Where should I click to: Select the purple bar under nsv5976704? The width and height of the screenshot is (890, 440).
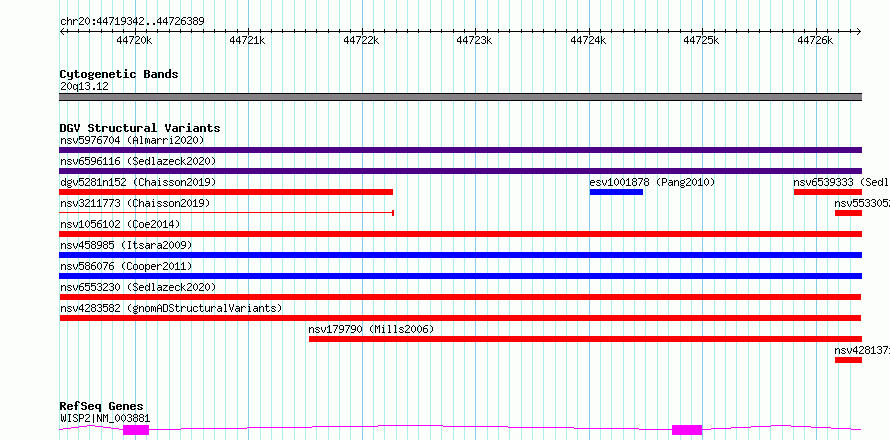coord(460,150)
